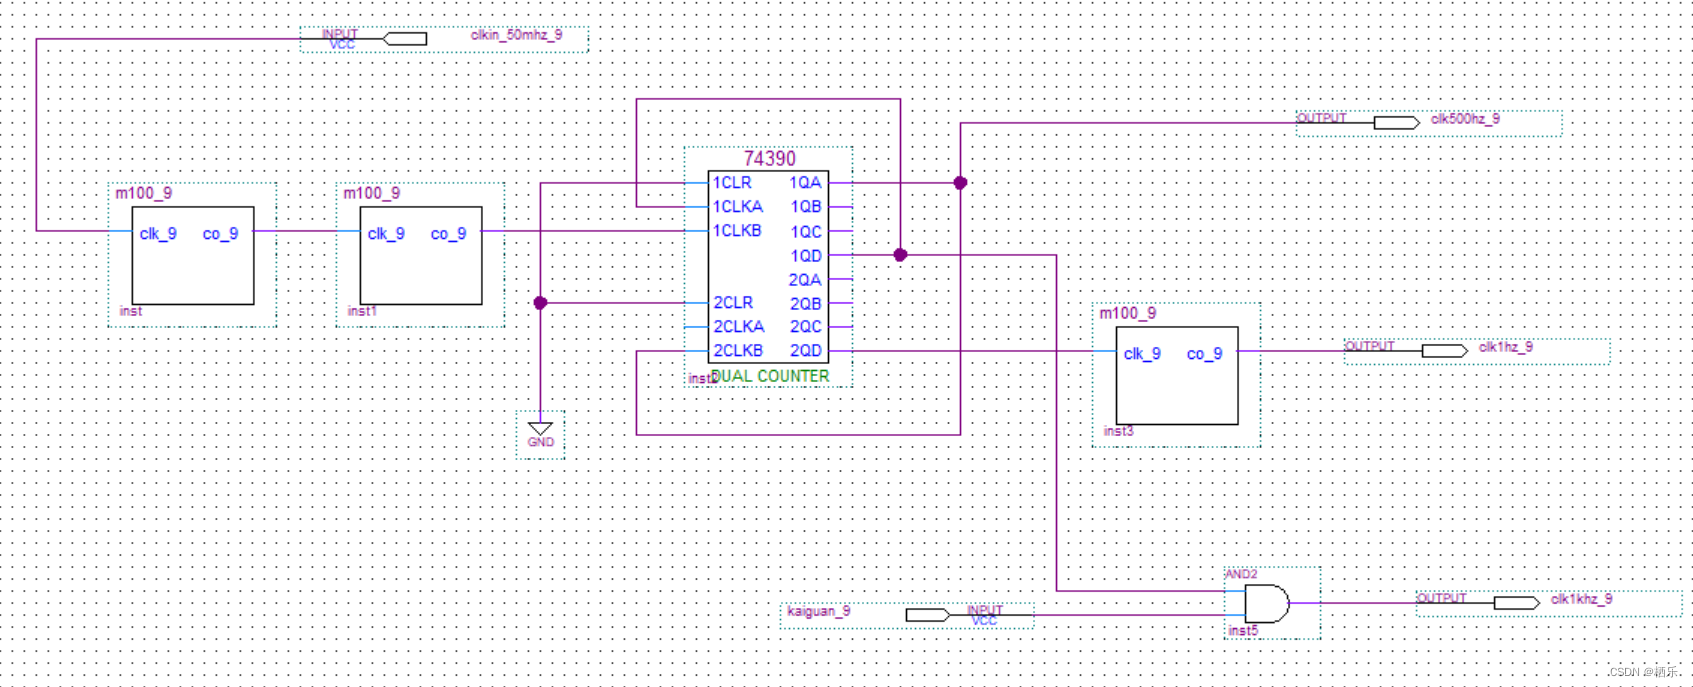This screenshot has width=1693, height=687.
Task: Select the kaiguan_9 input pin symbol
Action: point(928,615)
